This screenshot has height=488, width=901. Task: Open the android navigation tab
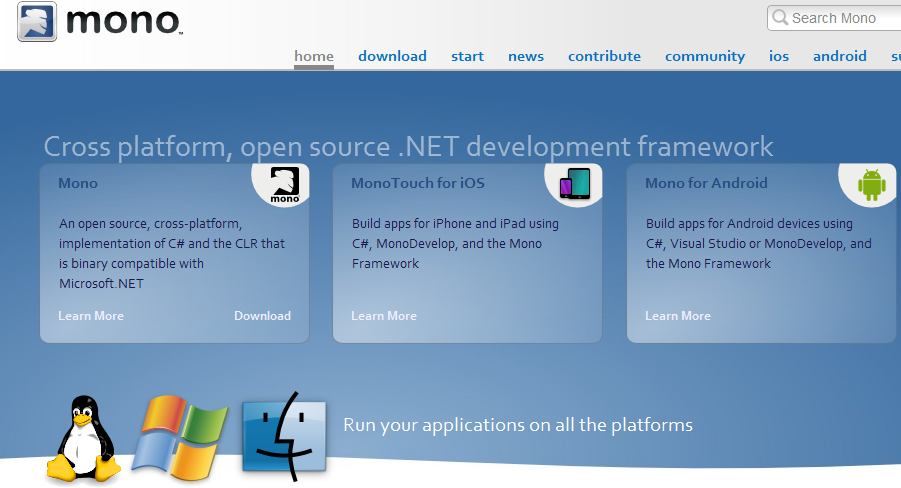pyautogui.click(x=840, y=56)
